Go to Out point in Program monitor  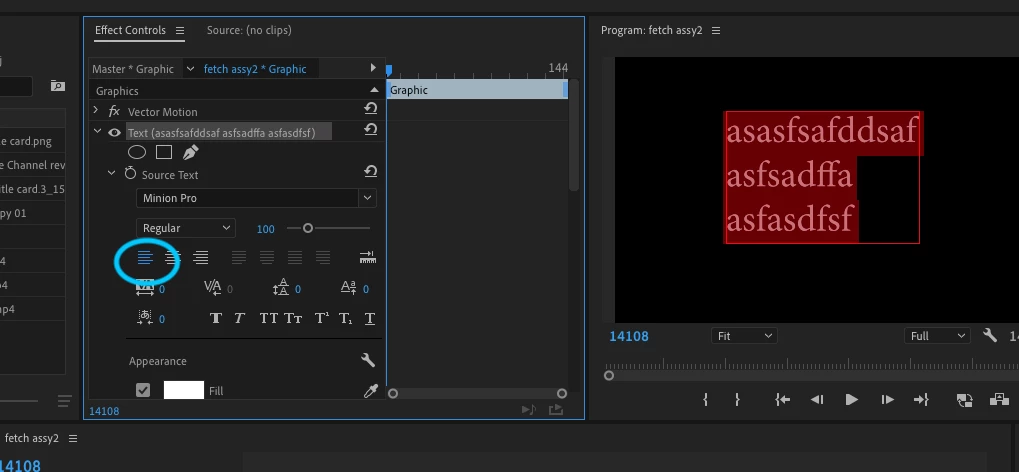(922, 400)
